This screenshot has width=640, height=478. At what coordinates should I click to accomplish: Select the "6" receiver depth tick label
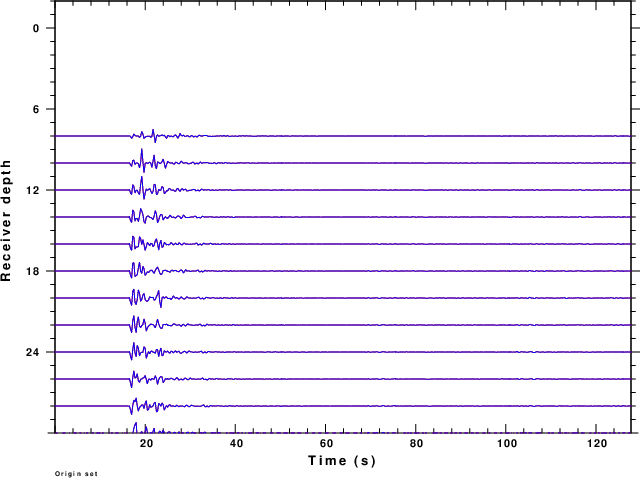[36, 109]
